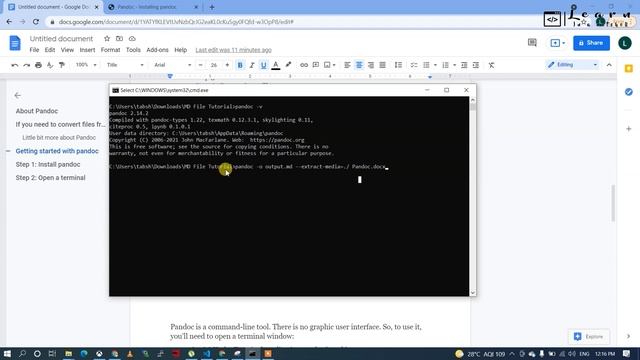Click the Docs home logo
The image size is (640, 360).
15,43
